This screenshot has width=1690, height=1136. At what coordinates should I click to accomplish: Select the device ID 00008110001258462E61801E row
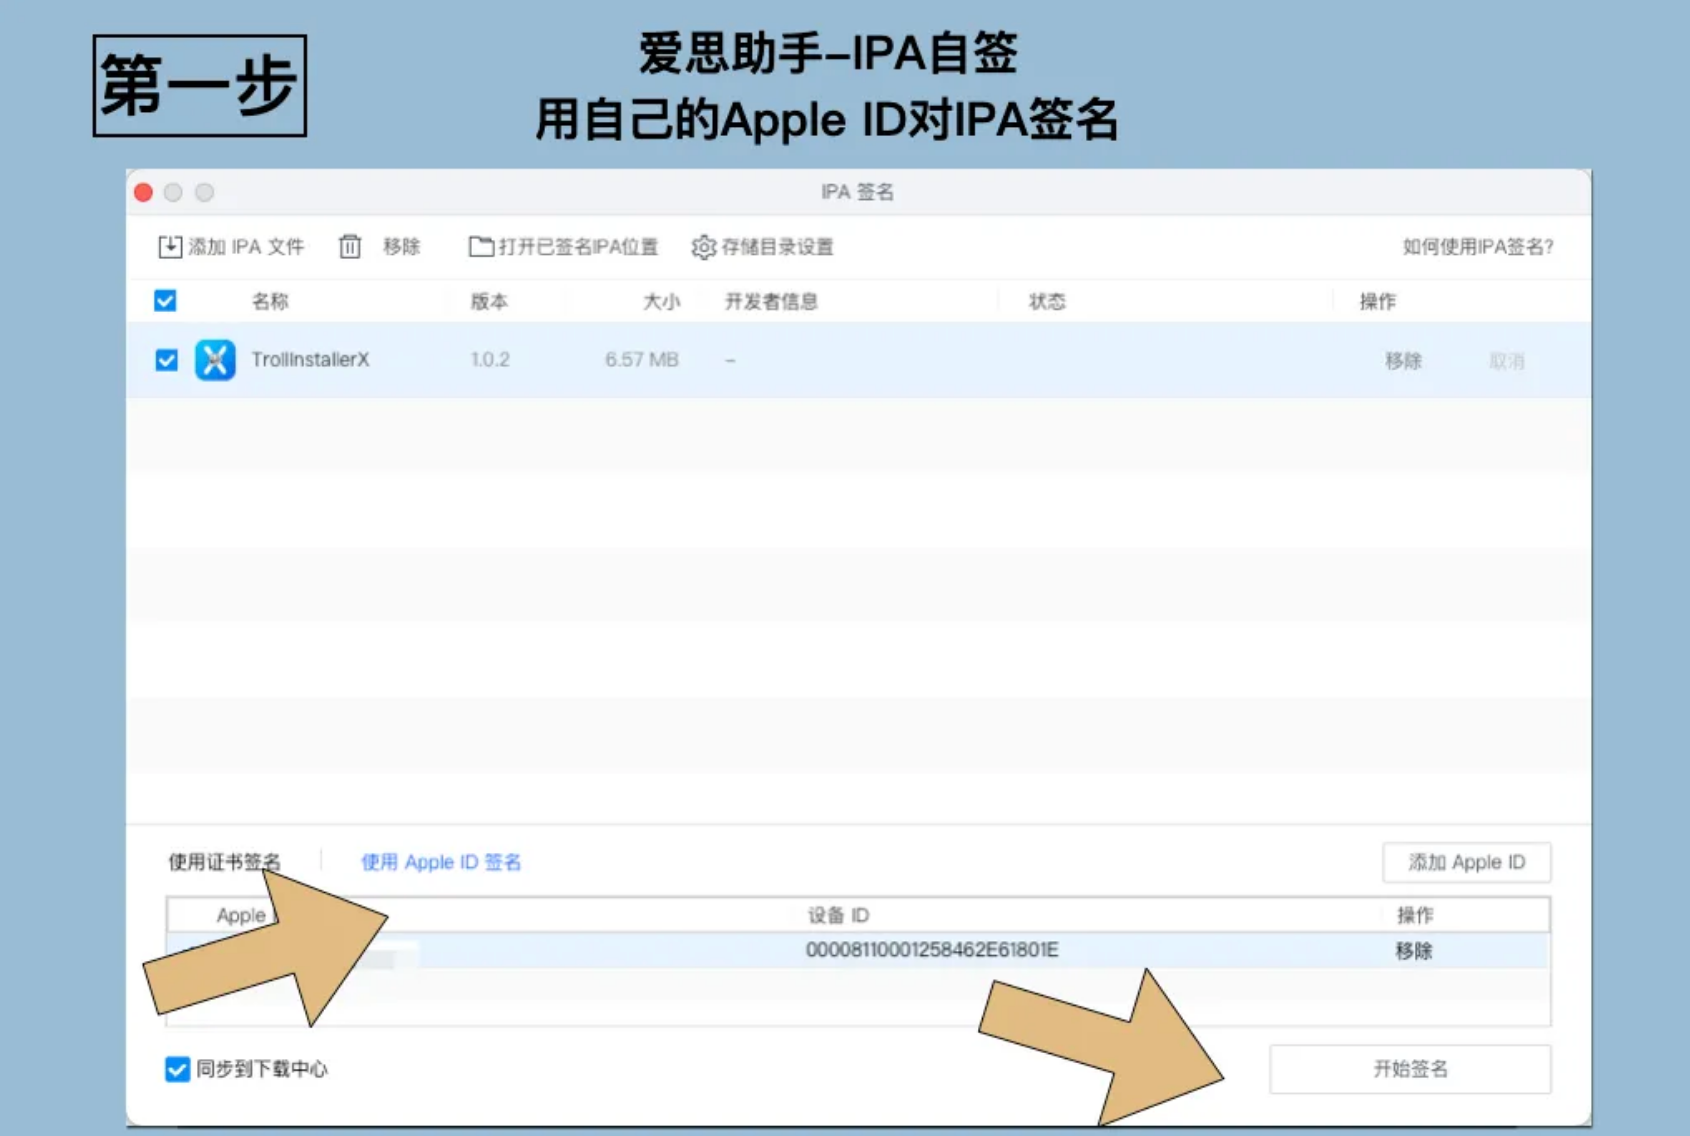[x=931, y=950]
